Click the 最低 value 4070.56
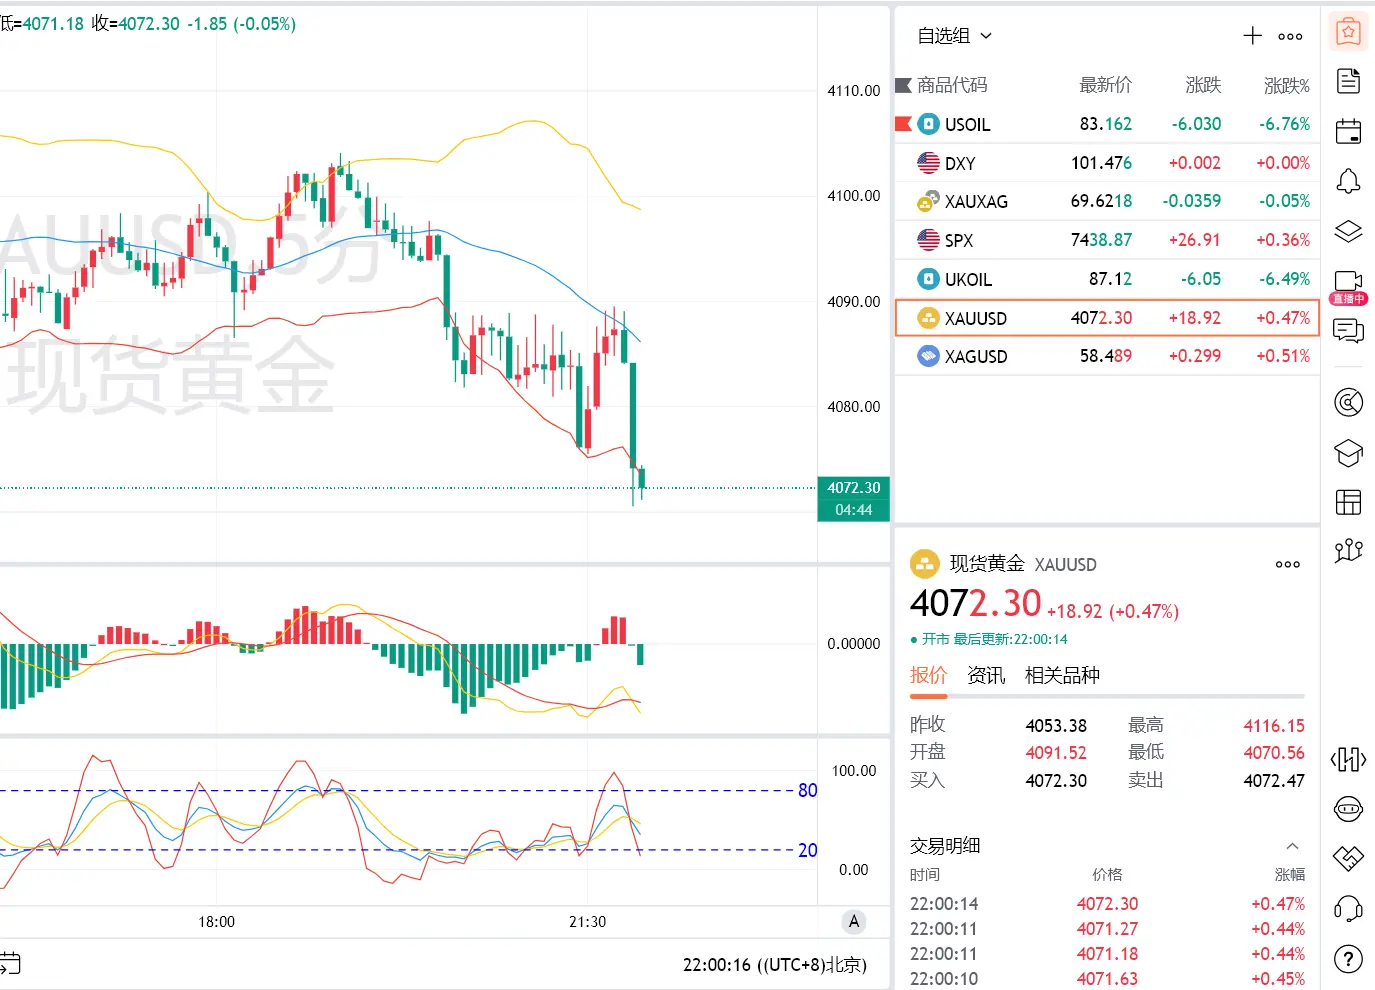The width and height of the screenshot is (1375, 990). point(1274,752)
